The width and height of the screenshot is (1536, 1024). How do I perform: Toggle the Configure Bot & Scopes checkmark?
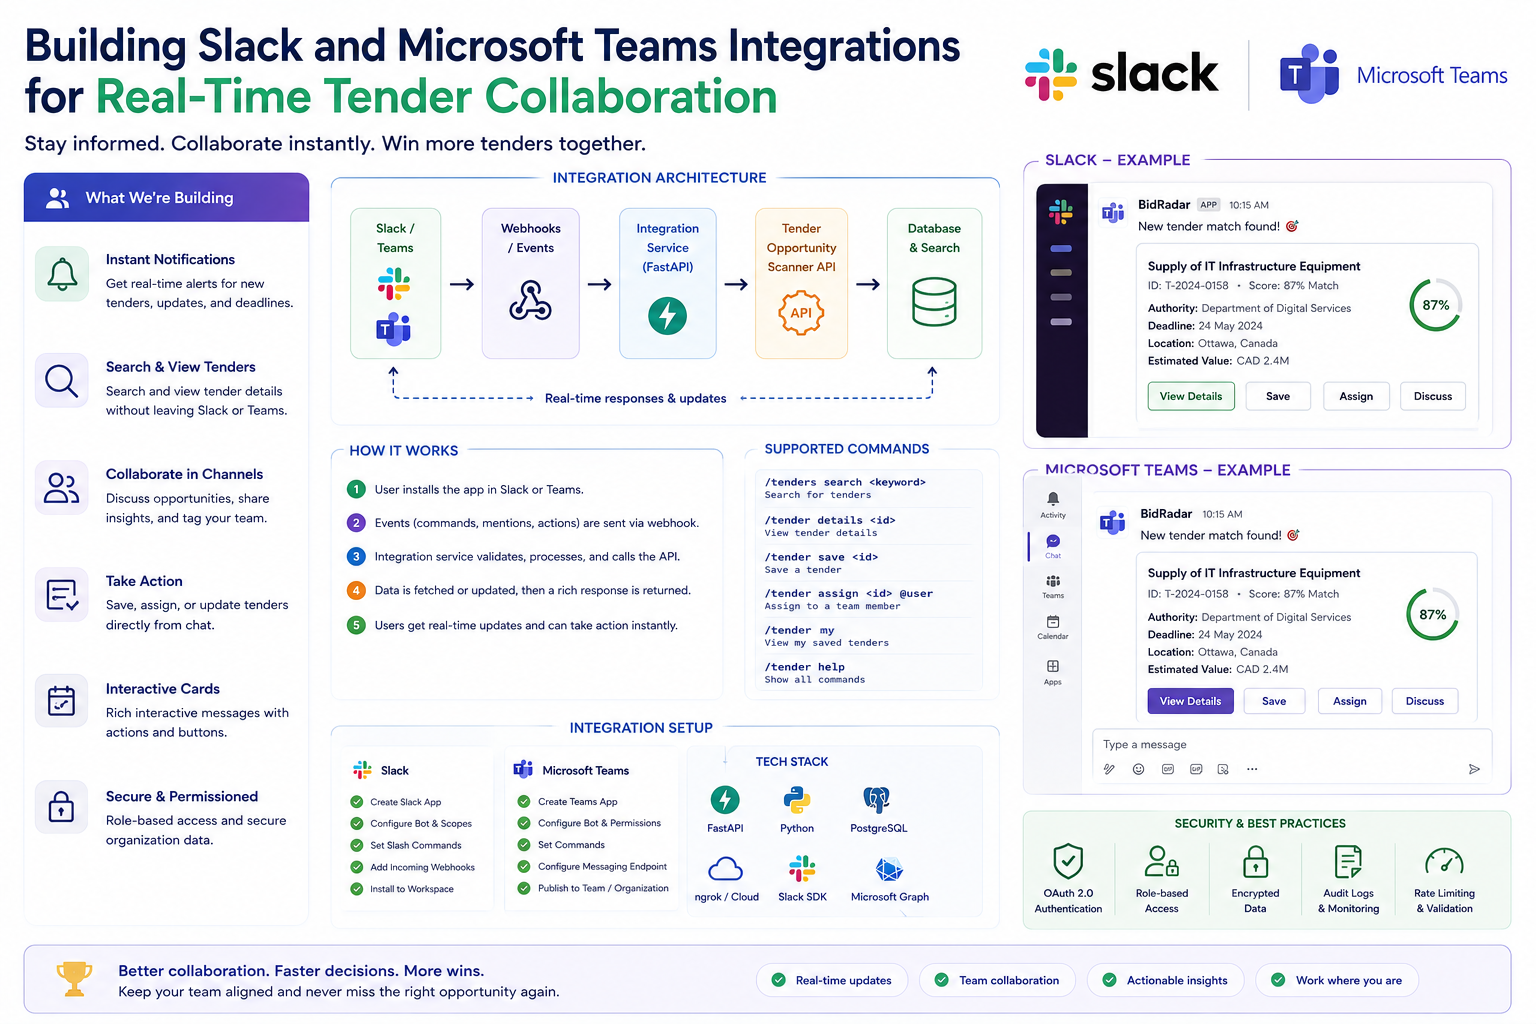point(357,824)
